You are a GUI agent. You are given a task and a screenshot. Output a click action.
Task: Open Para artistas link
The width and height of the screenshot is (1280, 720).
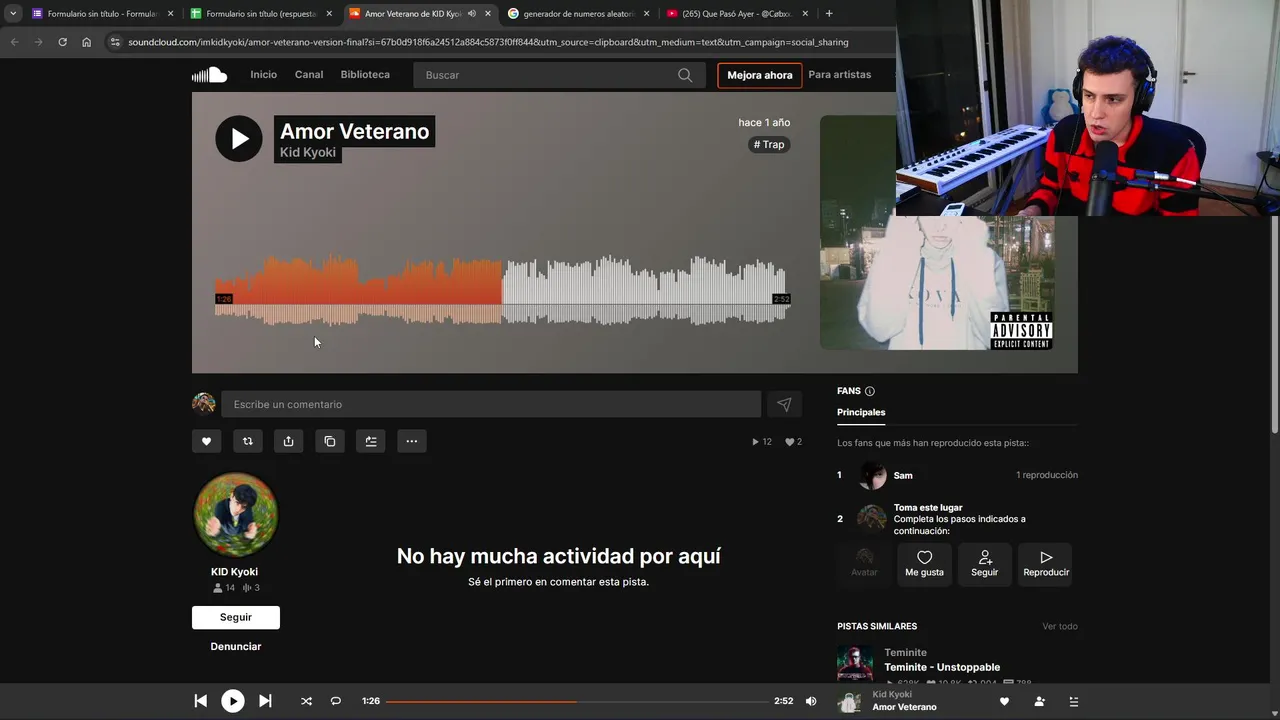(x=840, y=75)
